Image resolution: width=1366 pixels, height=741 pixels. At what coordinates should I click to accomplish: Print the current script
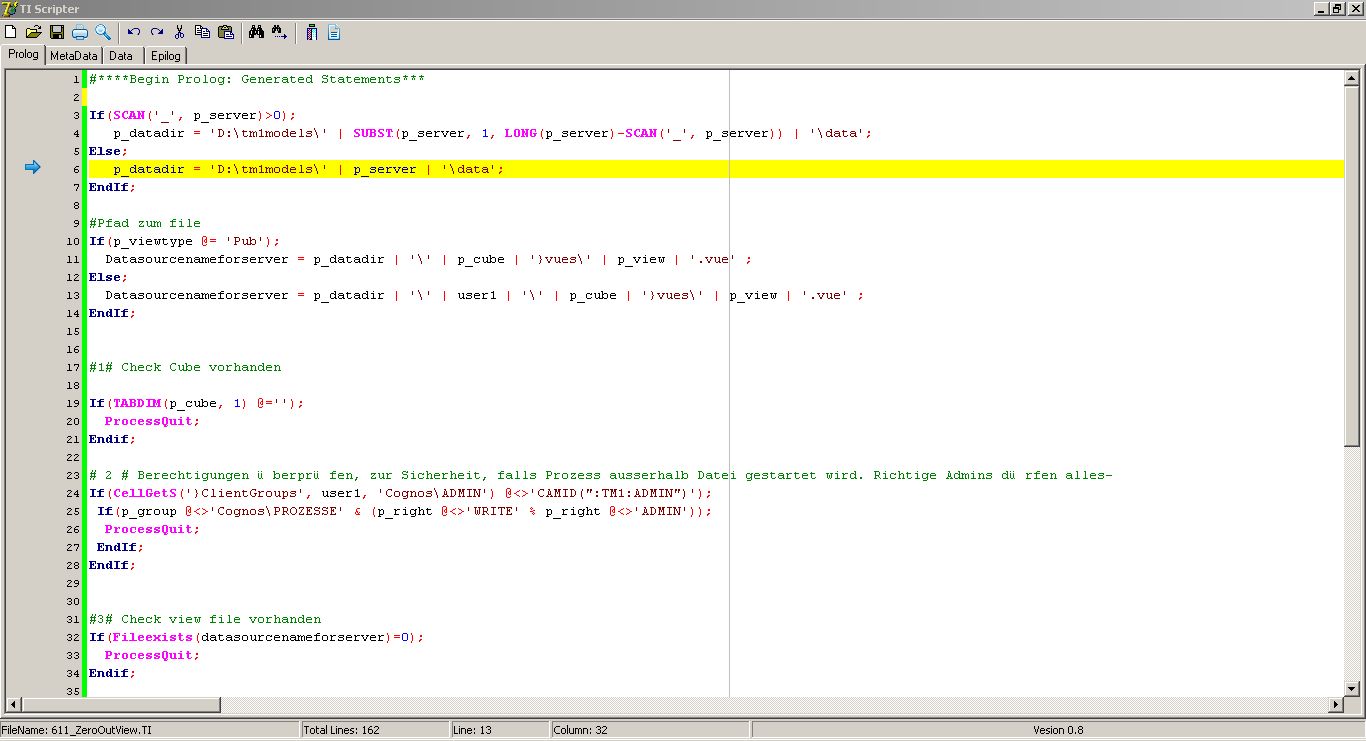(x=79, y=32)
